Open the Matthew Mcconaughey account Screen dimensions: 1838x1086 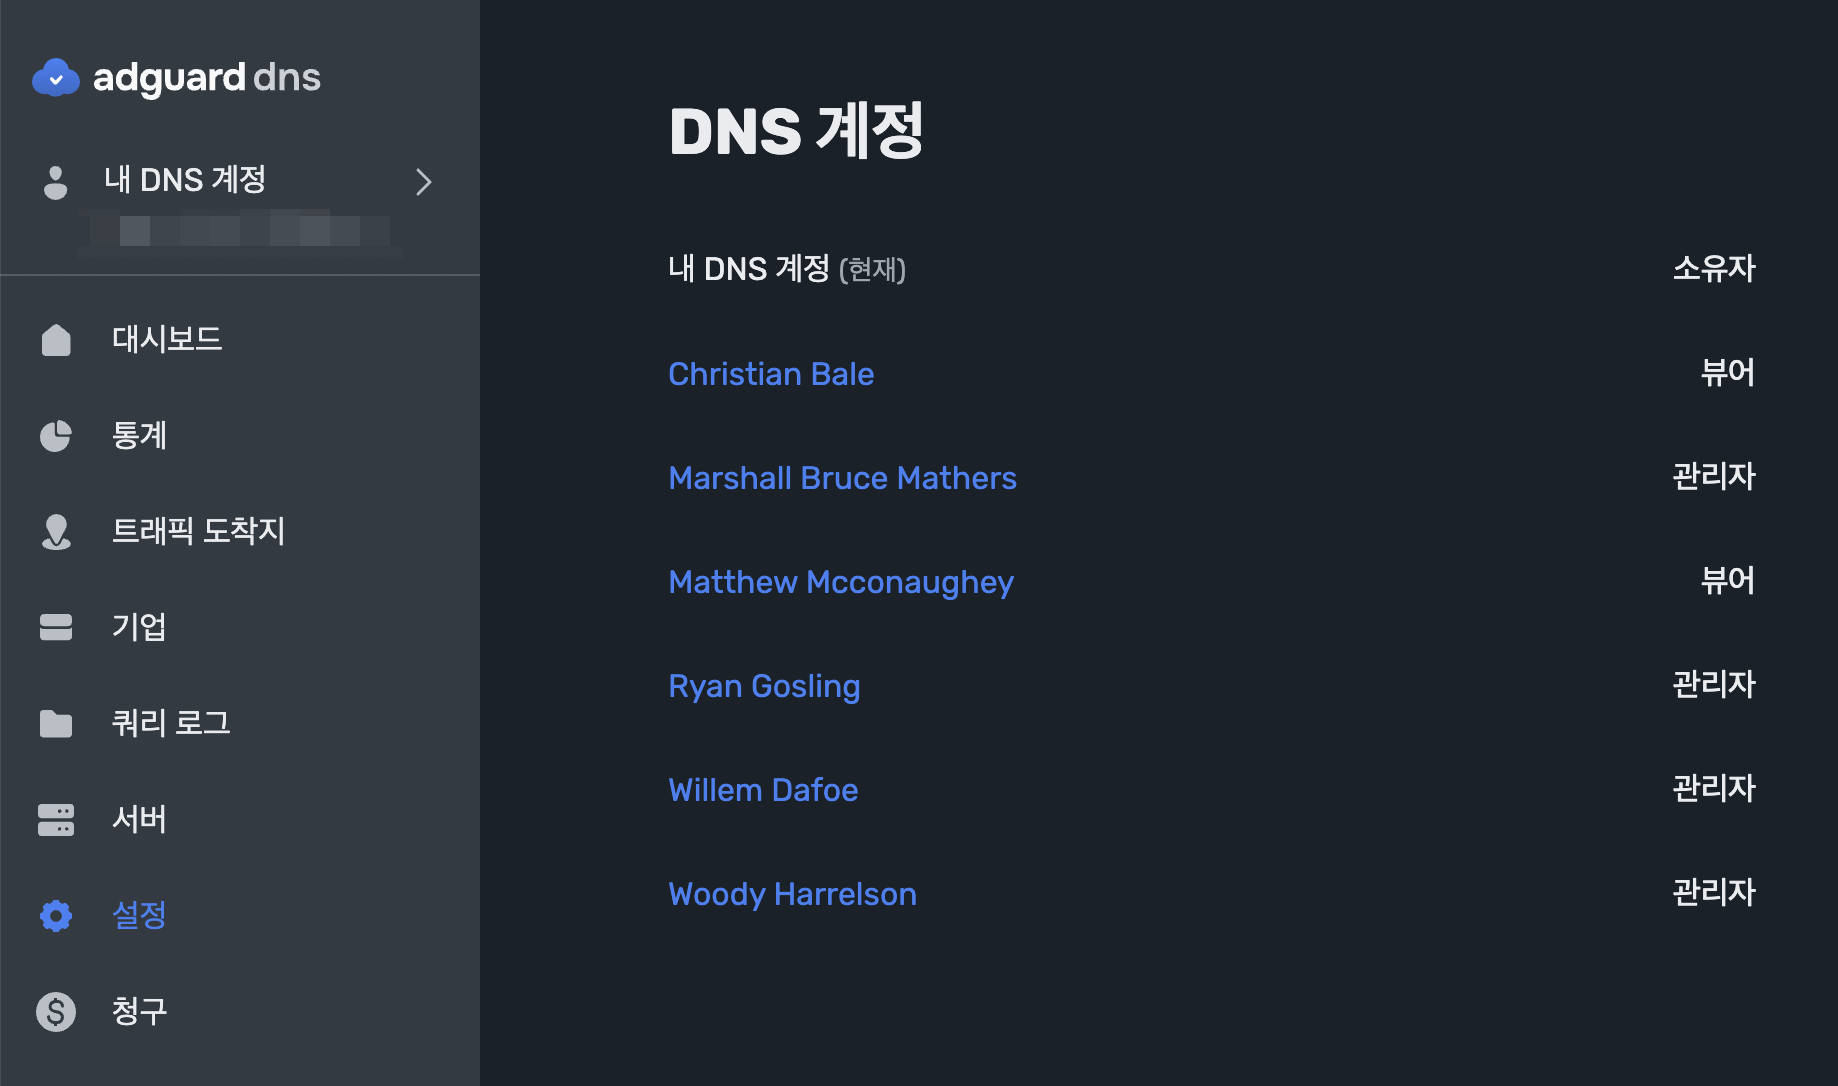pyautogui.click(x=840, y=582)
